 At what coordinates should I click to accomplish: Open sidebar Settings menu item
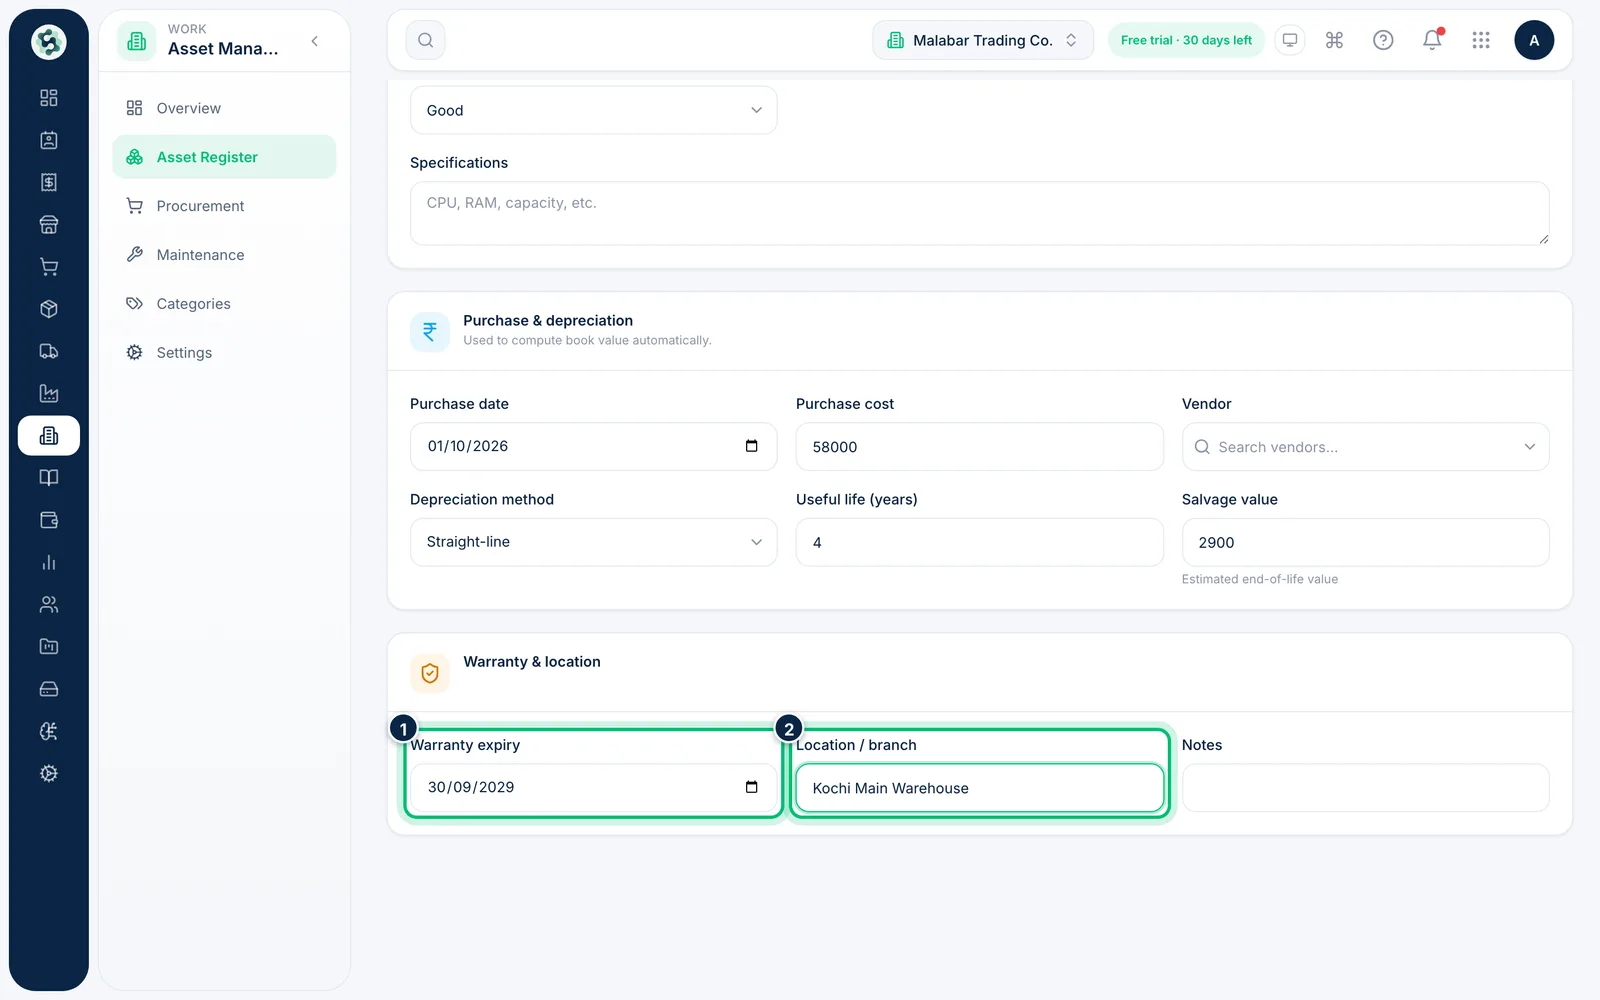click(x=224, y=353)
